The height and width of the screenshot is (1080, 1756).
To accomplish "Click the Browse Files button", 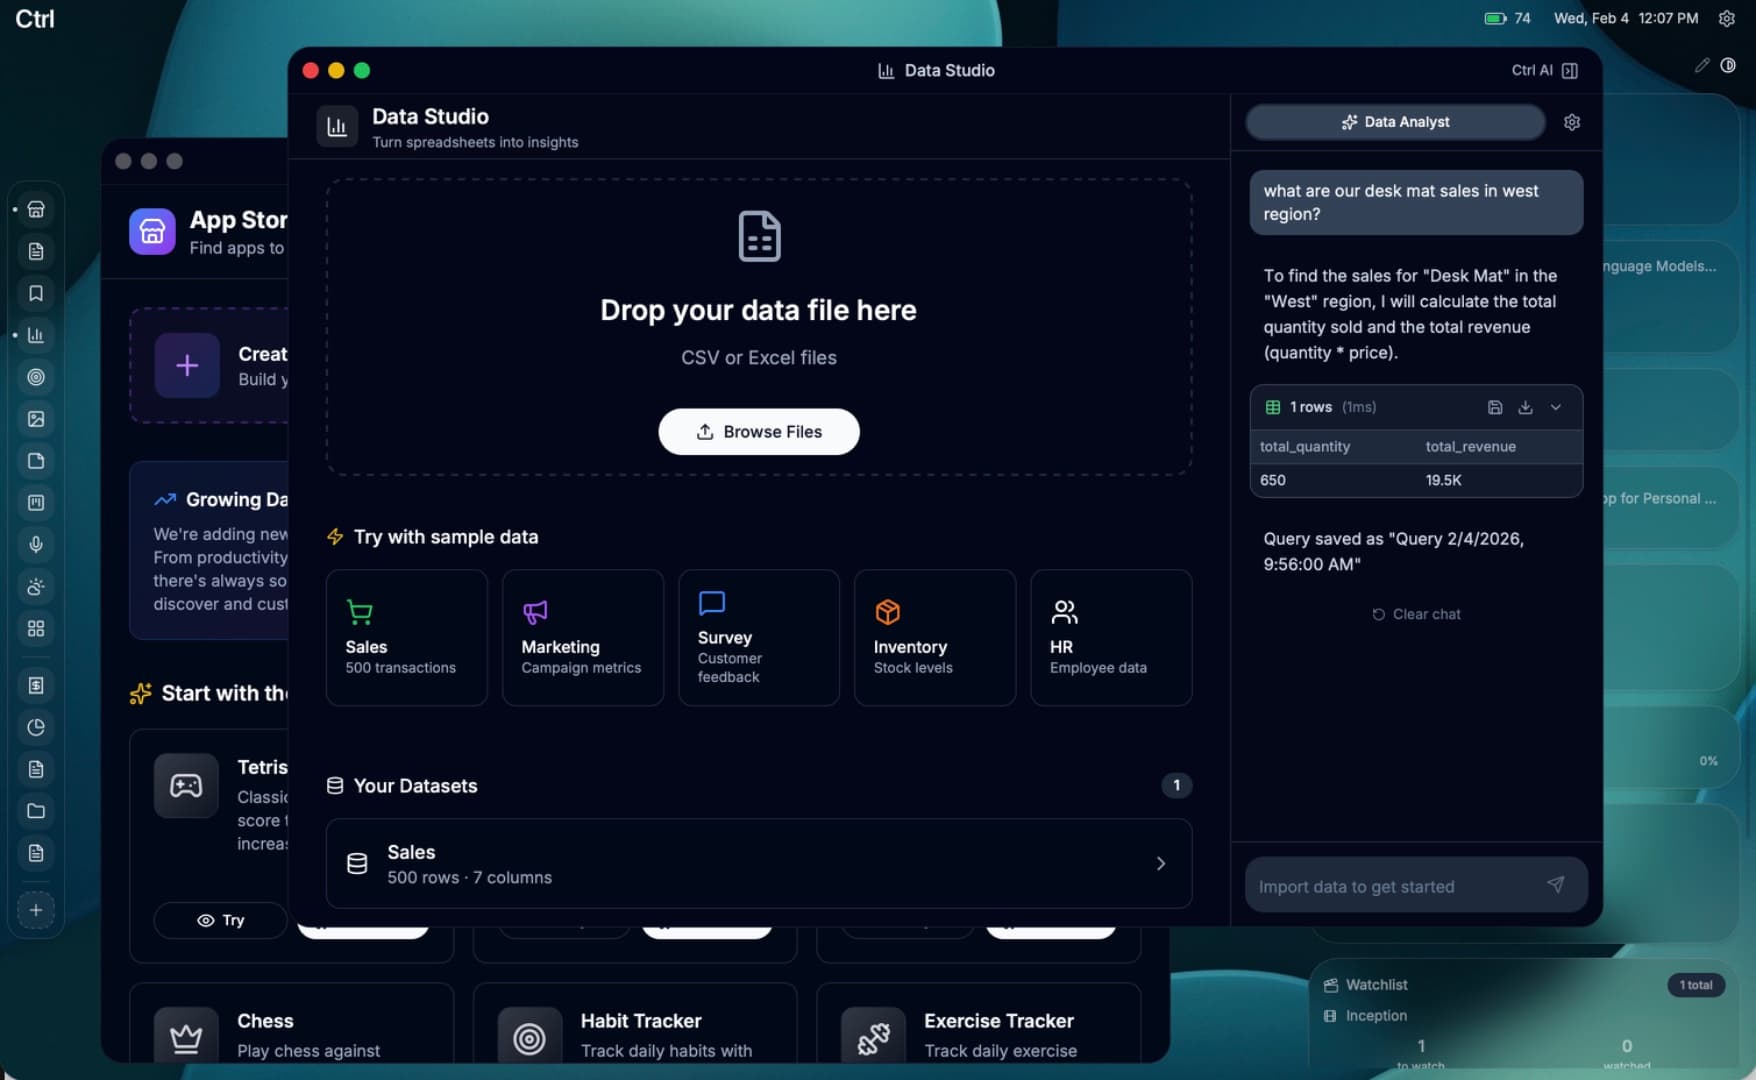I will [x=758, y=431].
